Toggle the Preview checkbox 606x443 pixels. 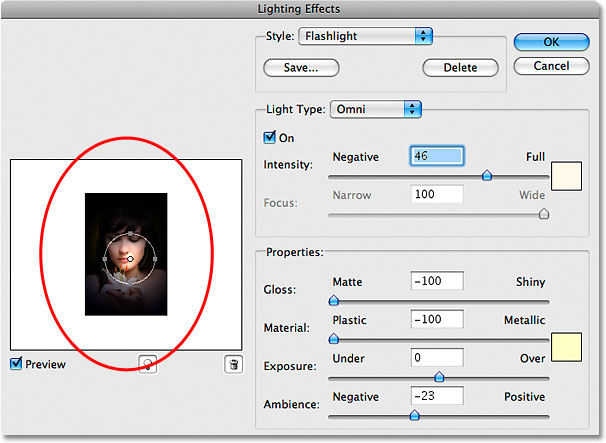coord(16,363)
